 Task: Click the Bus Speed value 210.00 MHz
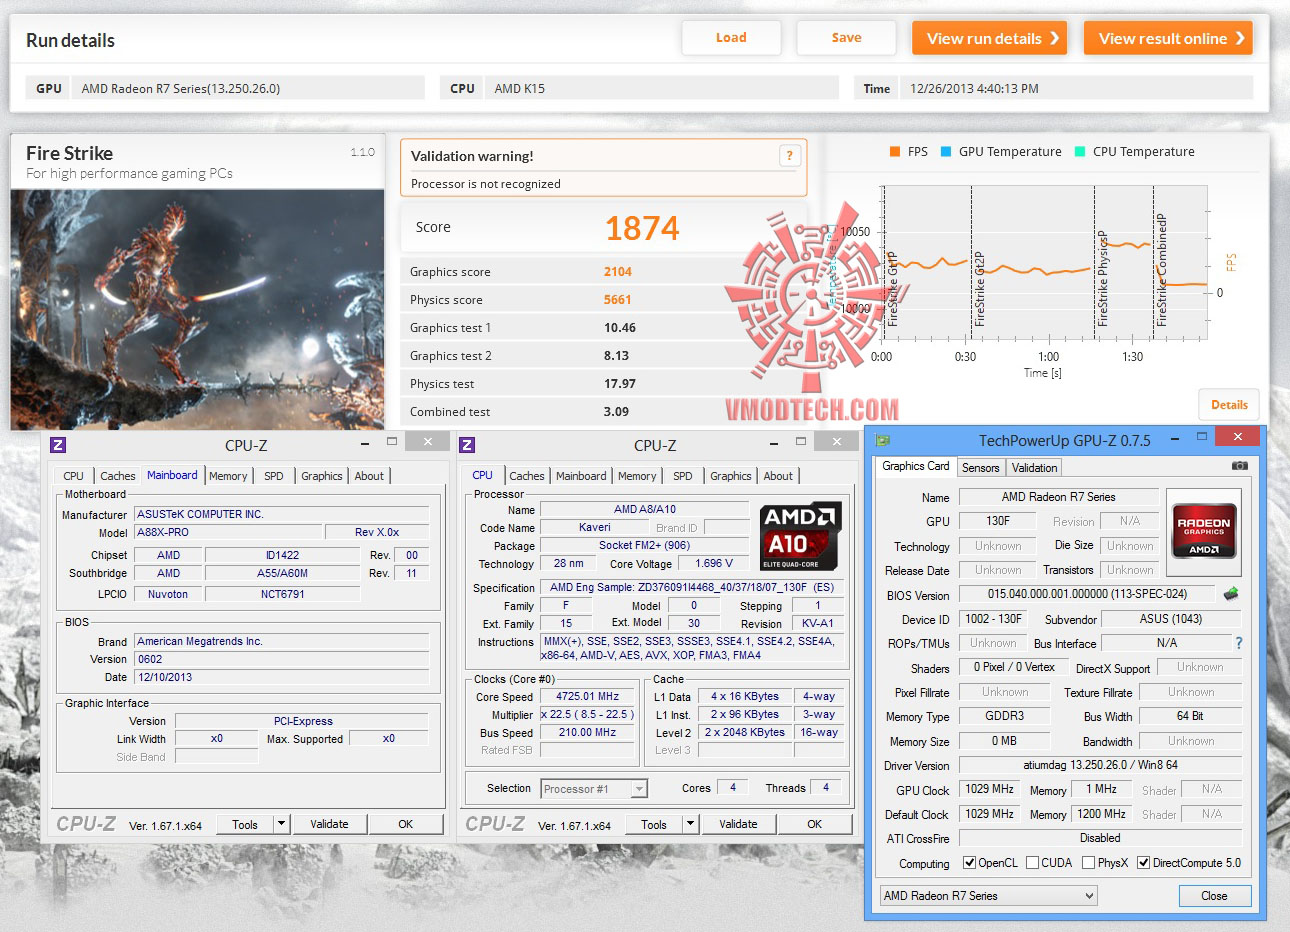click(x=587, y=732)
